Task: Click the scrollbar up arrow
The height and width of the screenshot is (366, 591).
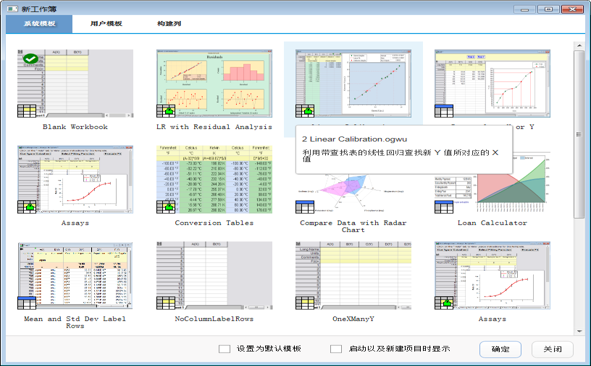Action: [x=579, y=46]
